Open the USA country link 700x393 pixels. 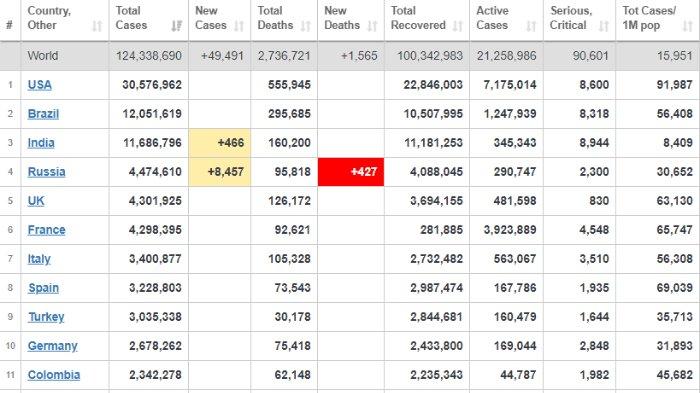click(x=40, y=85)
